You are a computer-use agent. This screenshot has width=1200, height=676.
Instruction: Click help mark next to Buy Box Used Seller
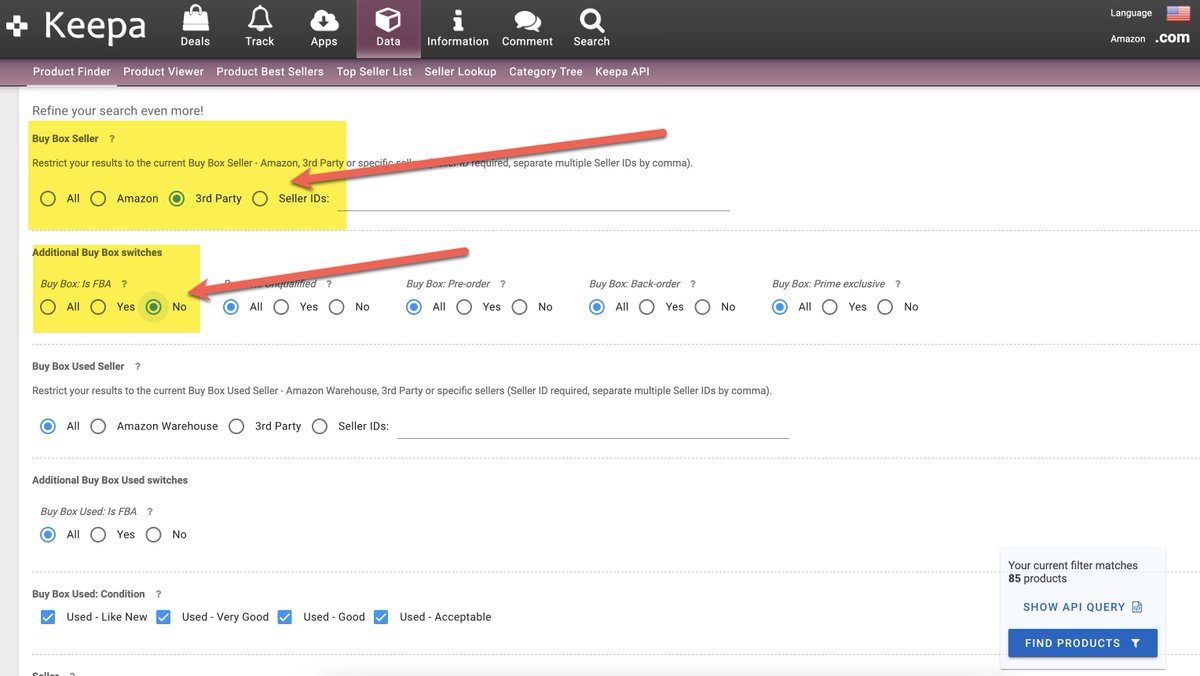pyautogui.click(x=137, y=367)
